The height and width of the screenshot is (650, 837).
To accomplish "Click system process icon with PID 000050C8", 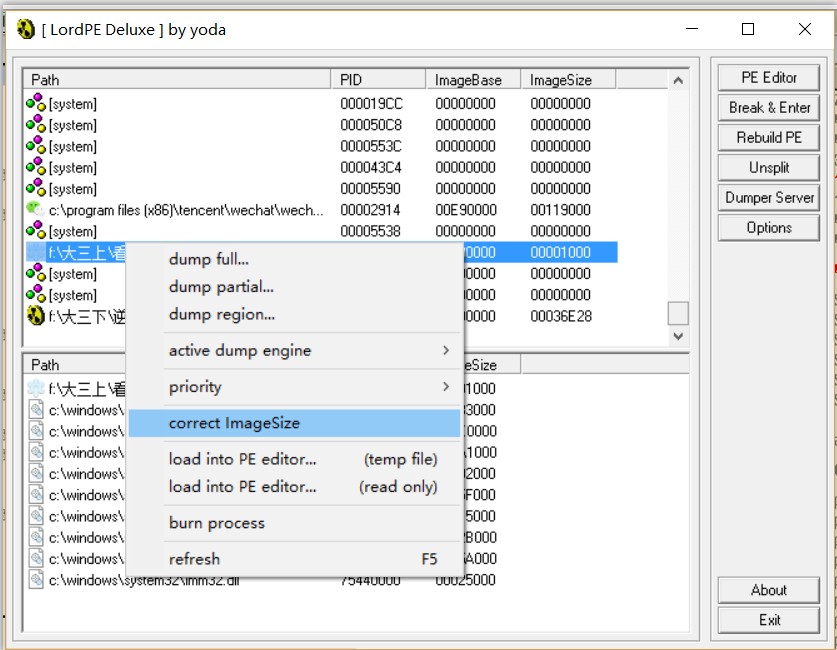I will tap(36, 125).
